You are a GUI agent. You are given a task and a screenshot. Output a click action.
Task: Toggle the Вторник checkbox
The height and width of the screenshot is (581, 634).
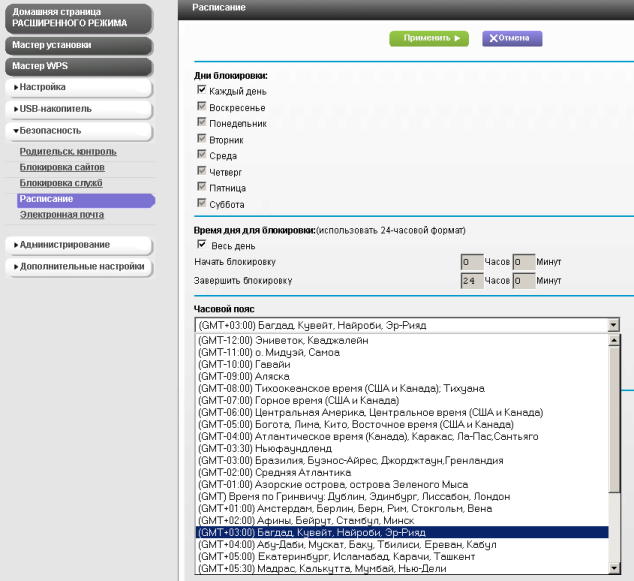[x=201, y=138]
